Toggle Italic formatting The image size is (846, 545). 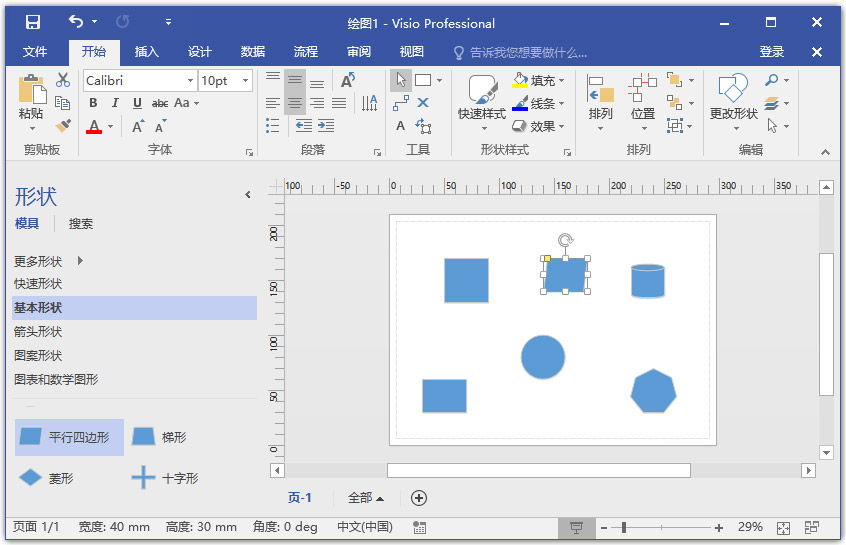[x=115, y=103]
